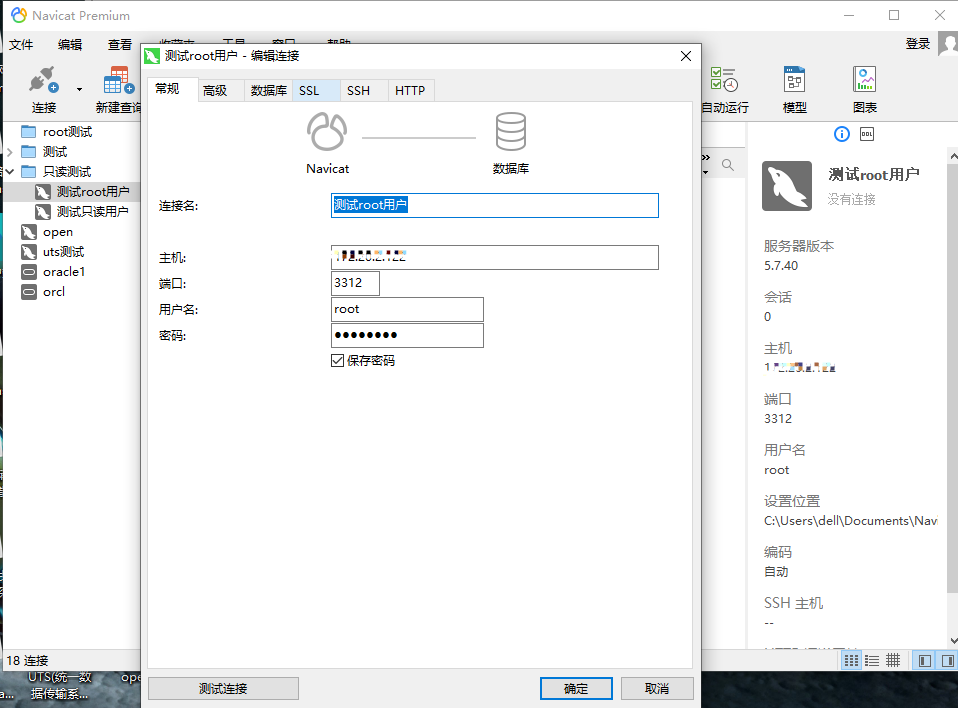Screen dimensions: 958x708
Task: Select the orcl connection
Action: tap(54, 292)
